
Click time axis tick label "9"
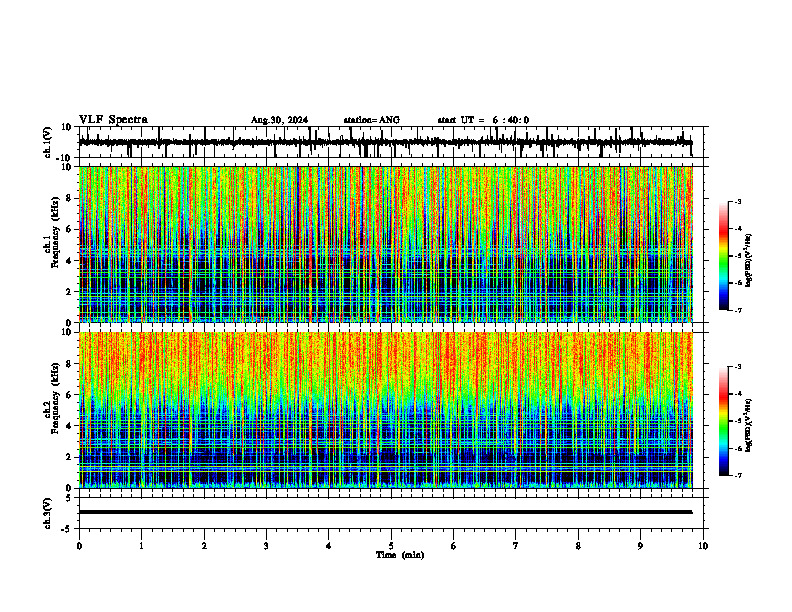click(x=640, y=546)
